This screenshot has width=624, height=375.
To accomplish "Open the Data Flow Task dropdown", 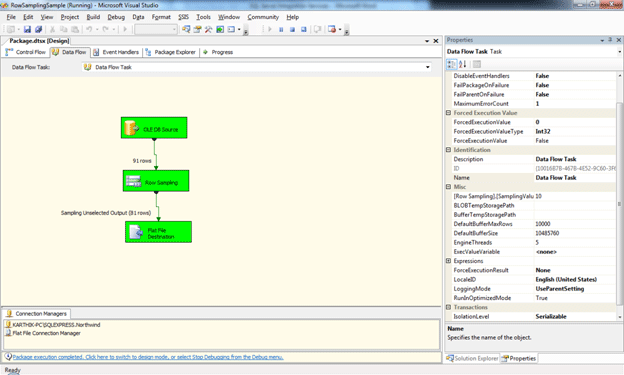I will pyautogui.click(x=428, y=67).
